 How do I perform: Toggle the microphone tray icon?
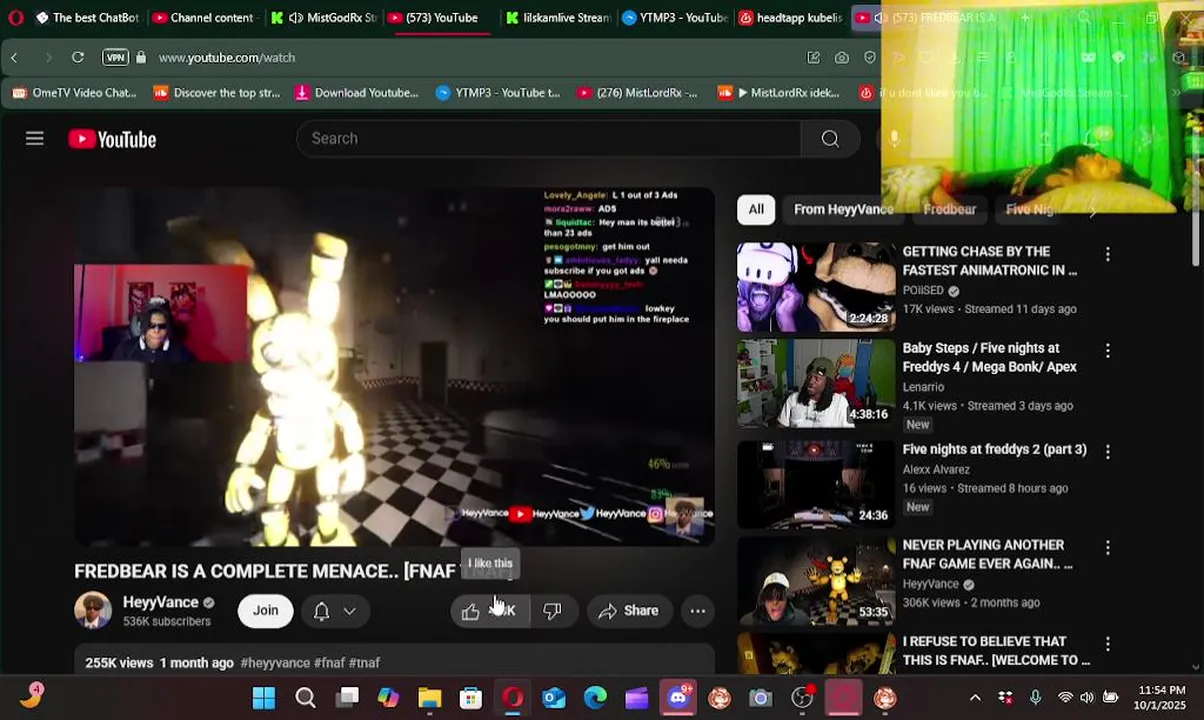click(x=1035, y=698)
